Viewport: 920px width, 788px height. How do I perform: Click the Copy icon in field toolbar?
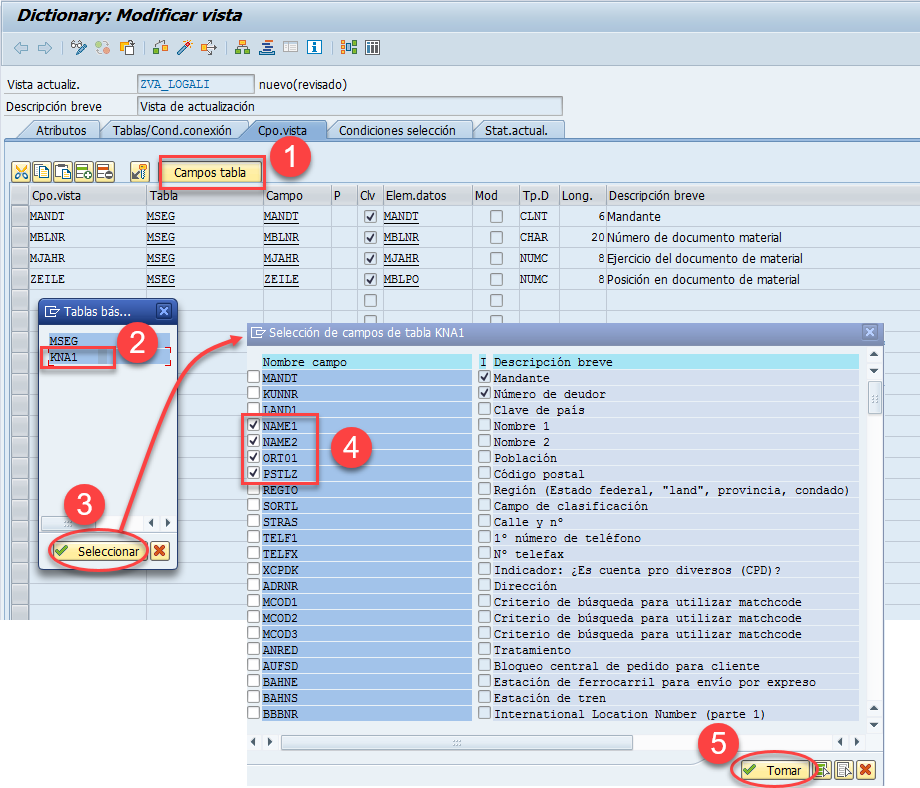[42, 172]
